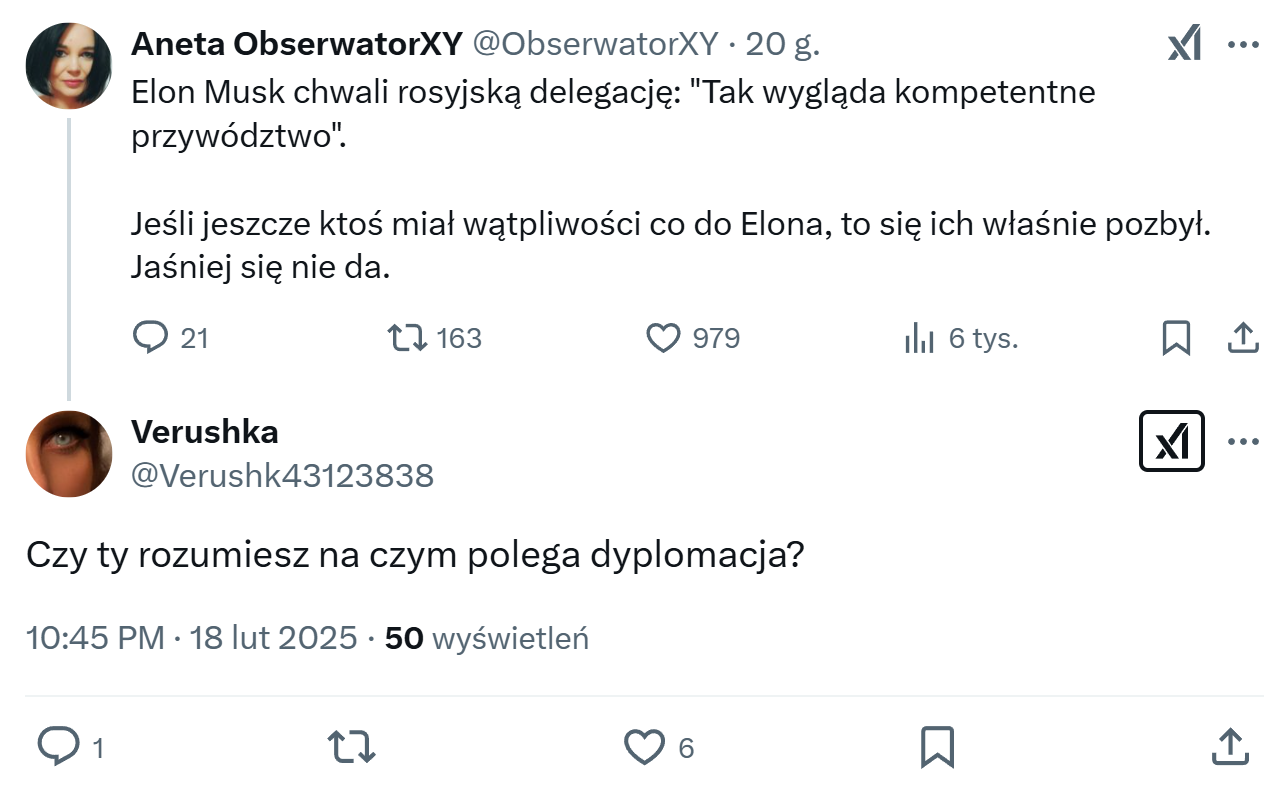Open more options on Aneta's post
This screenshot has height=792, width=1283.
click(x=1242, y=45)
